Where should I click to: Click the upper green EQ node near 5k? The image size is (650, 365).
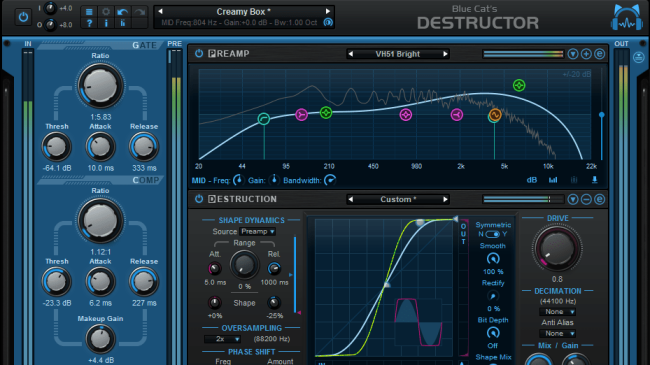pyautogui.click(x=519, y=85)
